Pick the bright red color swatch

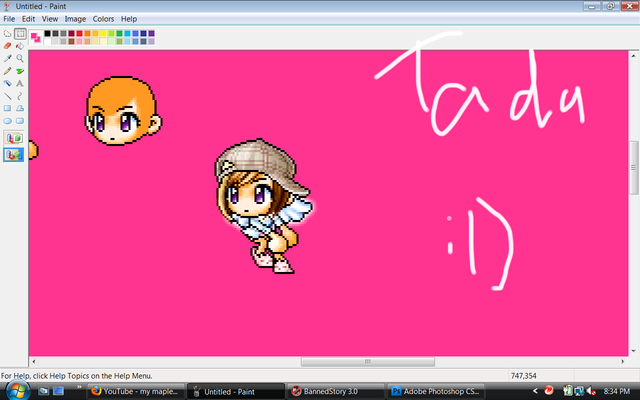tap(79, 33)
